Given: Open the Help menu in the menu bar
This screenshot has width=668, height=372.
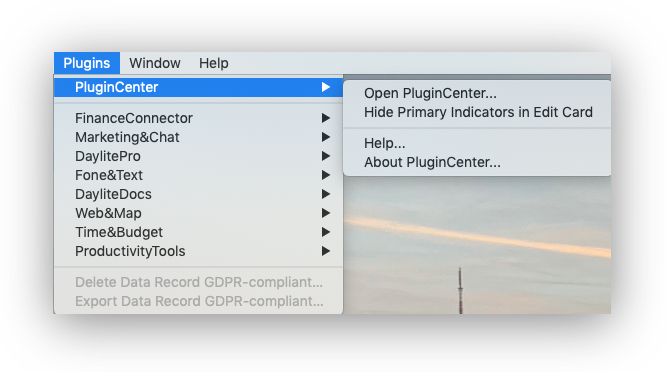Looking at the screenshot, I should (x=213, y=63).
